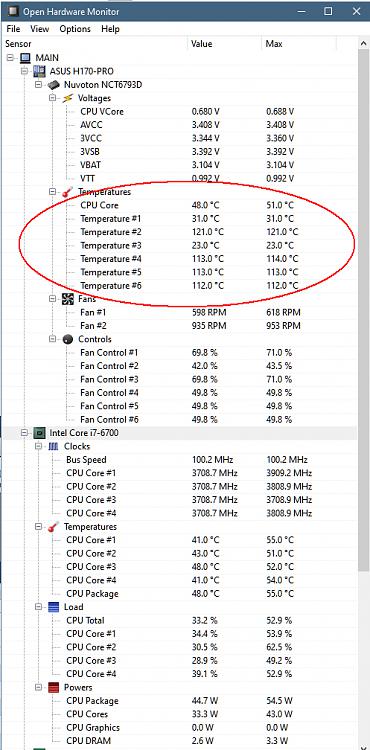Select the CPU VCore row

click(179, 111)
